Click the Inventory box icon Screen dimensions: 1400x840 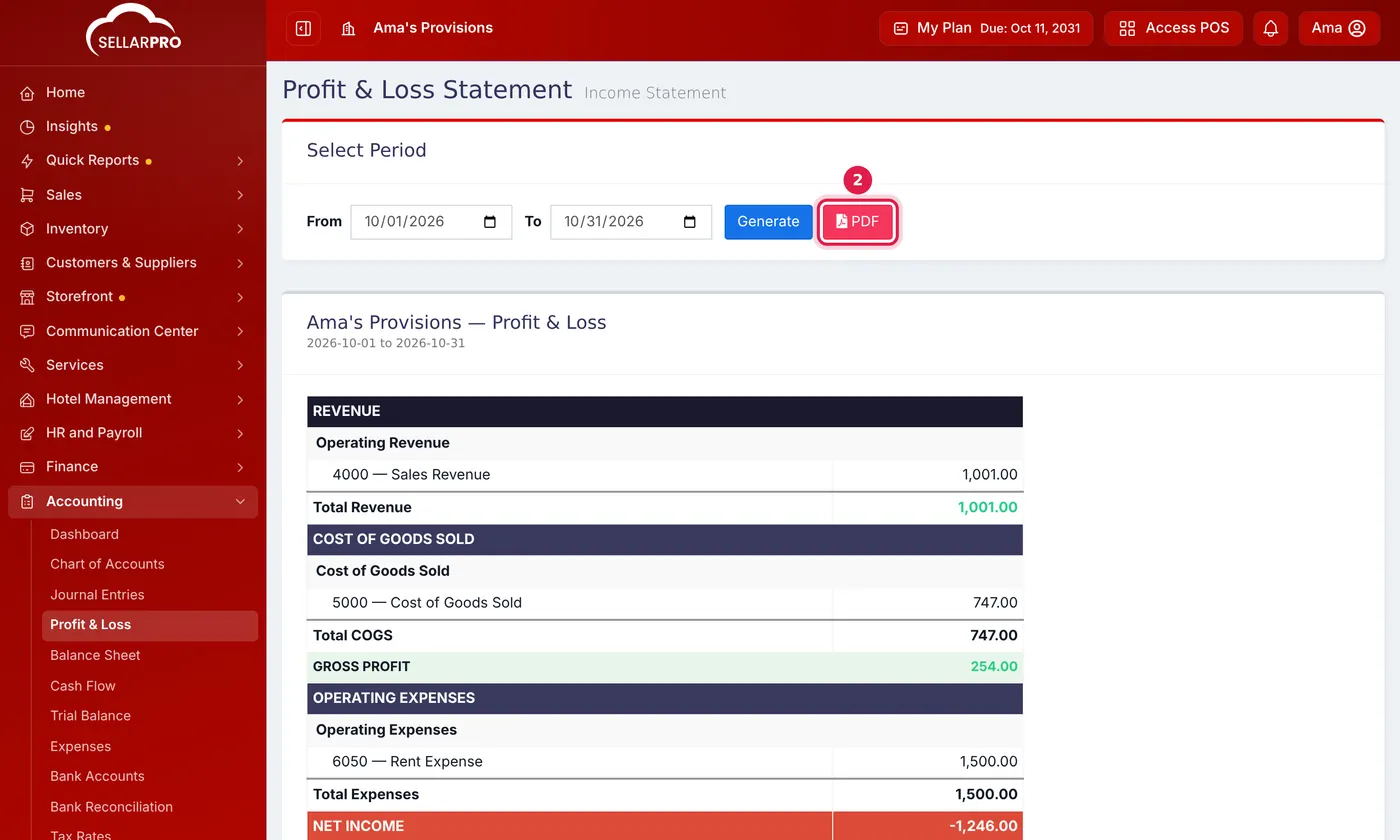point(27,229)
